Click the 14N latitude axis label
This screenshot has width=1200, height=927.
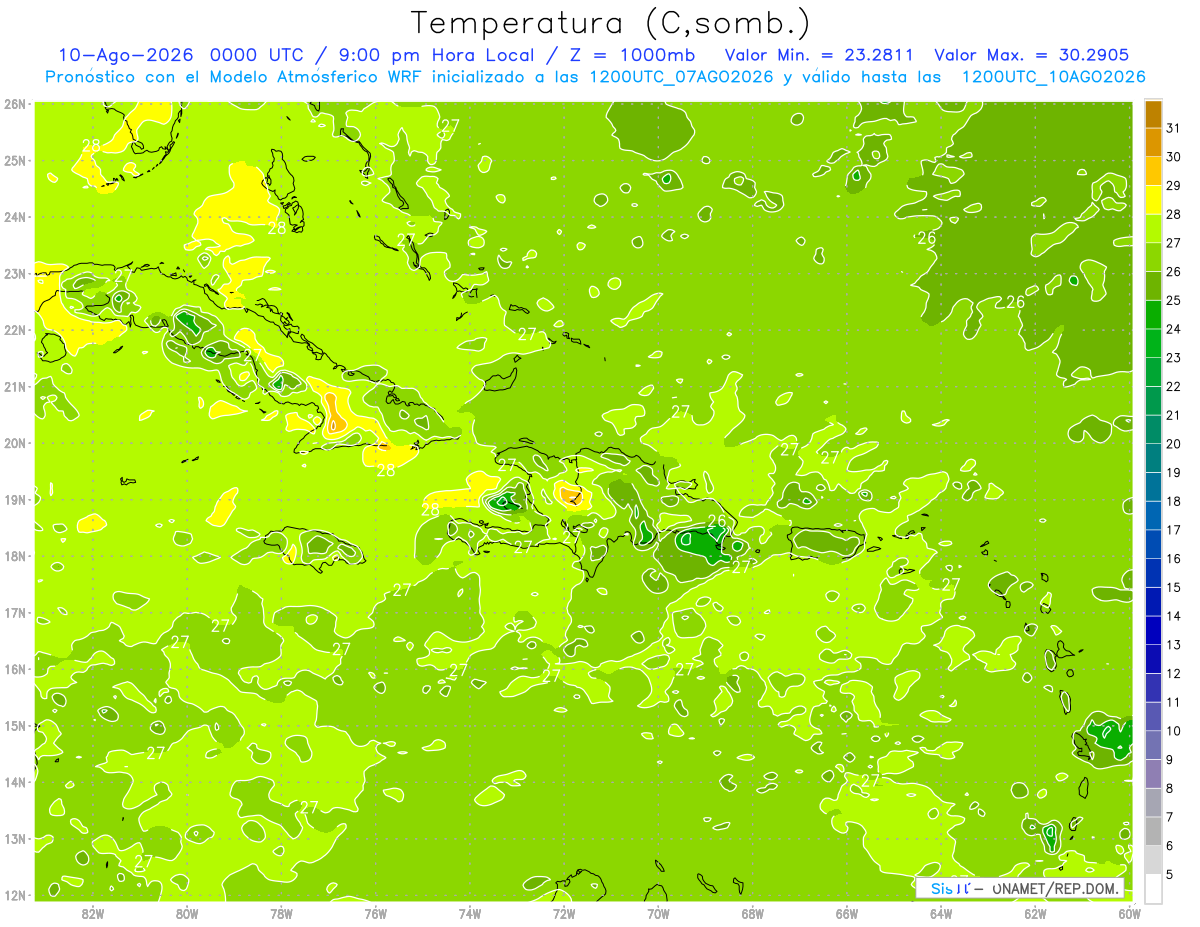(x=15, y=782)
